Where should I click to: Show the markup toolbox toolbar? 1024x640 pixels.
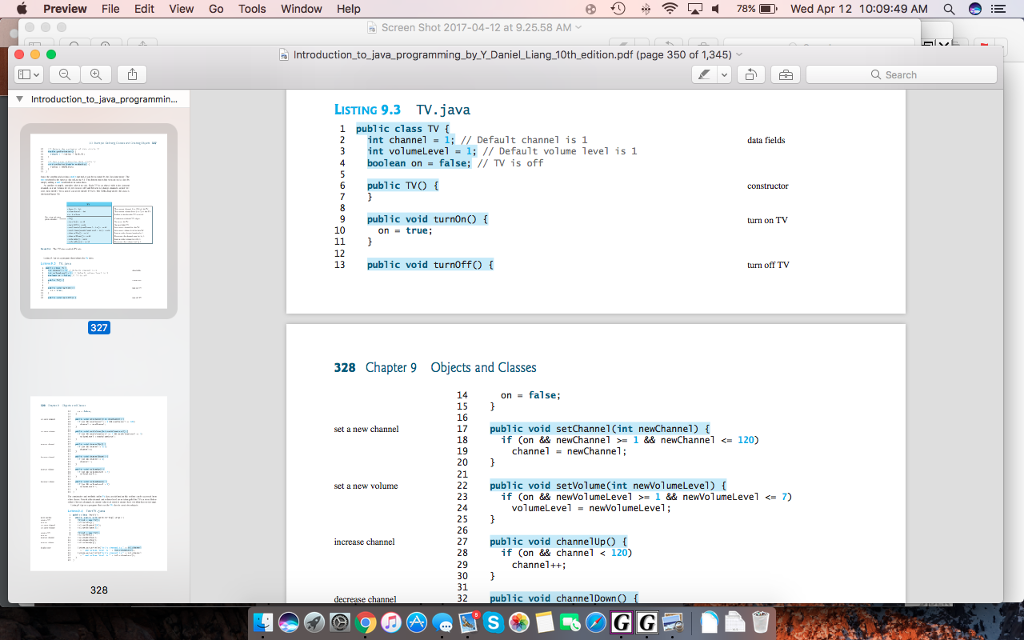click(x=786, y=73)
